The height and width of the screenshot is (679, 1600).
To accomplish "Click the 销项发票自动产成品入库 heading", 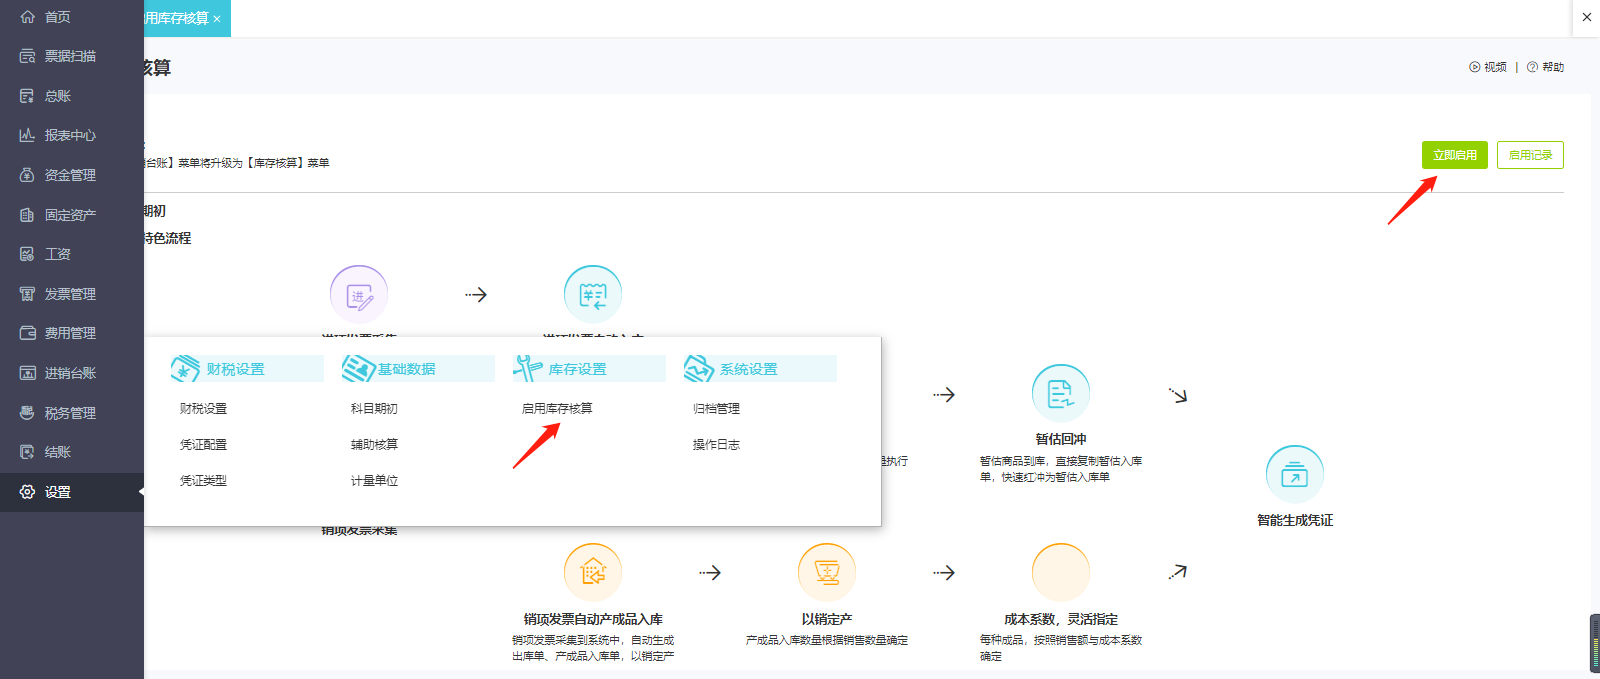I will tap(593, 619).
